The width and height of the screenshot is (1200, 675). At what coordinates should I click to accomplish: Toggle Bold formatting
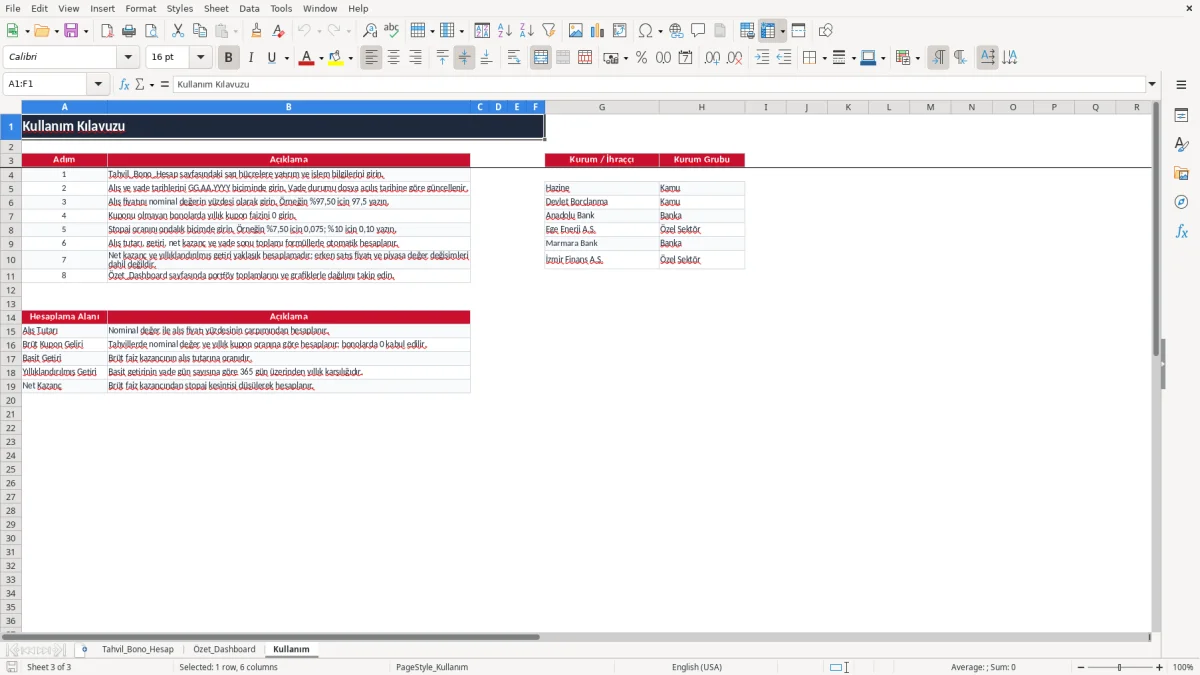pos(228,58)
